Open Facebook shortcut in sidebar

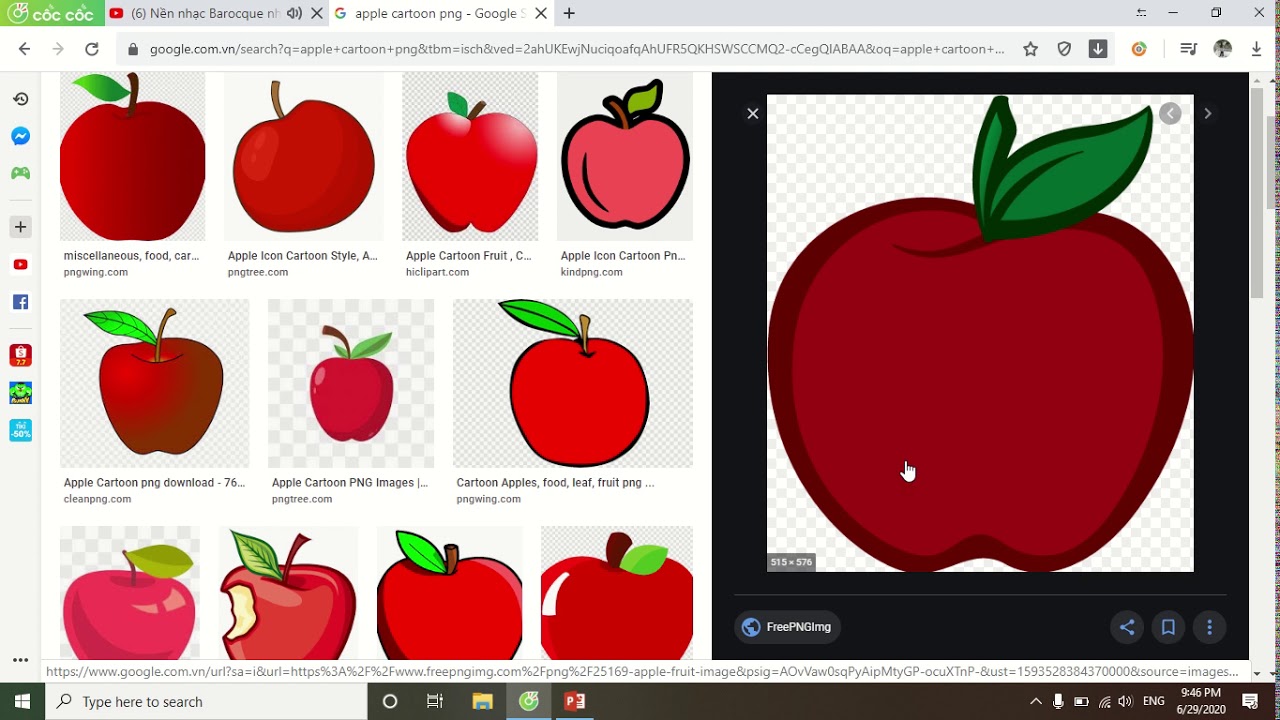[x=20, y=302]
